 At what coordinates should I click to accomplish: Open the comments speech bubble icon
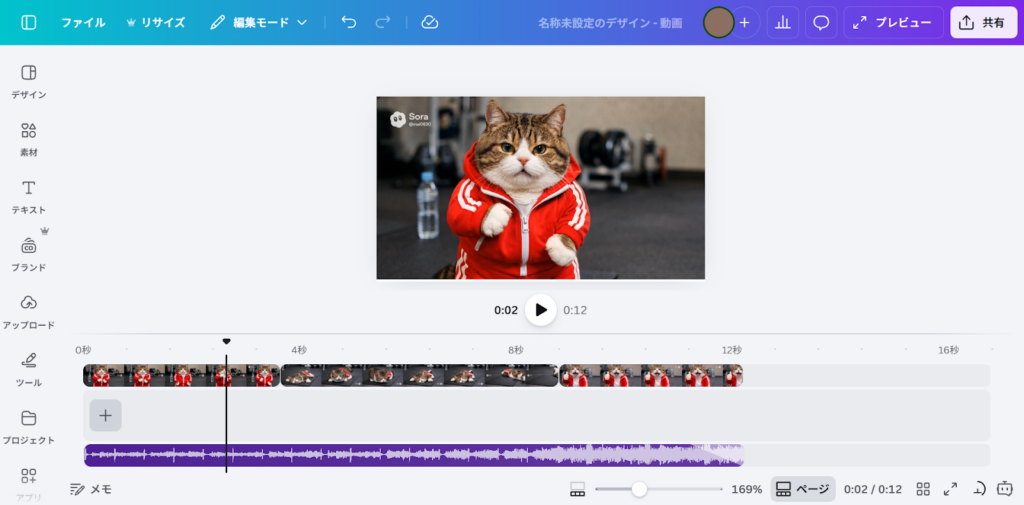(x=821, y=22)
